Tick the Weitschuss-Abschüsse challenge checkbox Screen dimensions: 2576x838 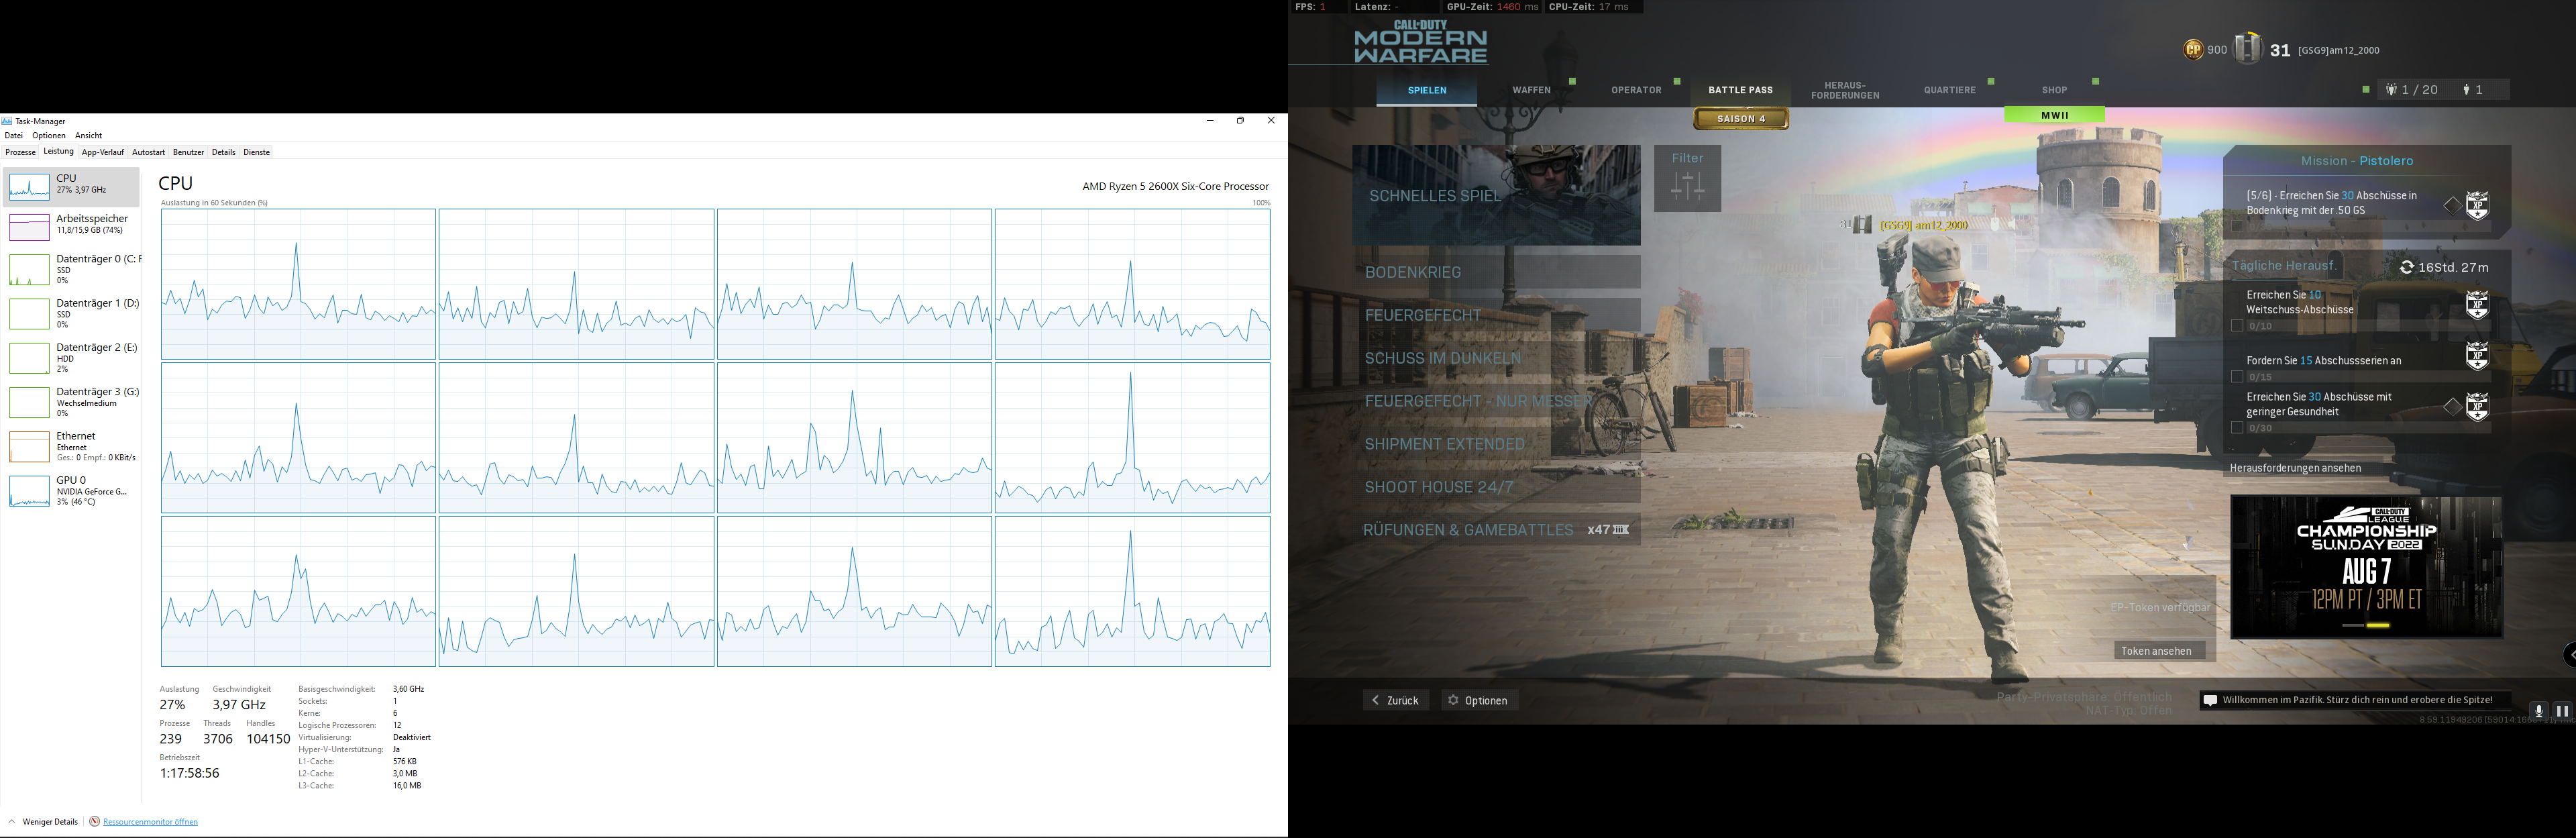[x=2237, y=326]
